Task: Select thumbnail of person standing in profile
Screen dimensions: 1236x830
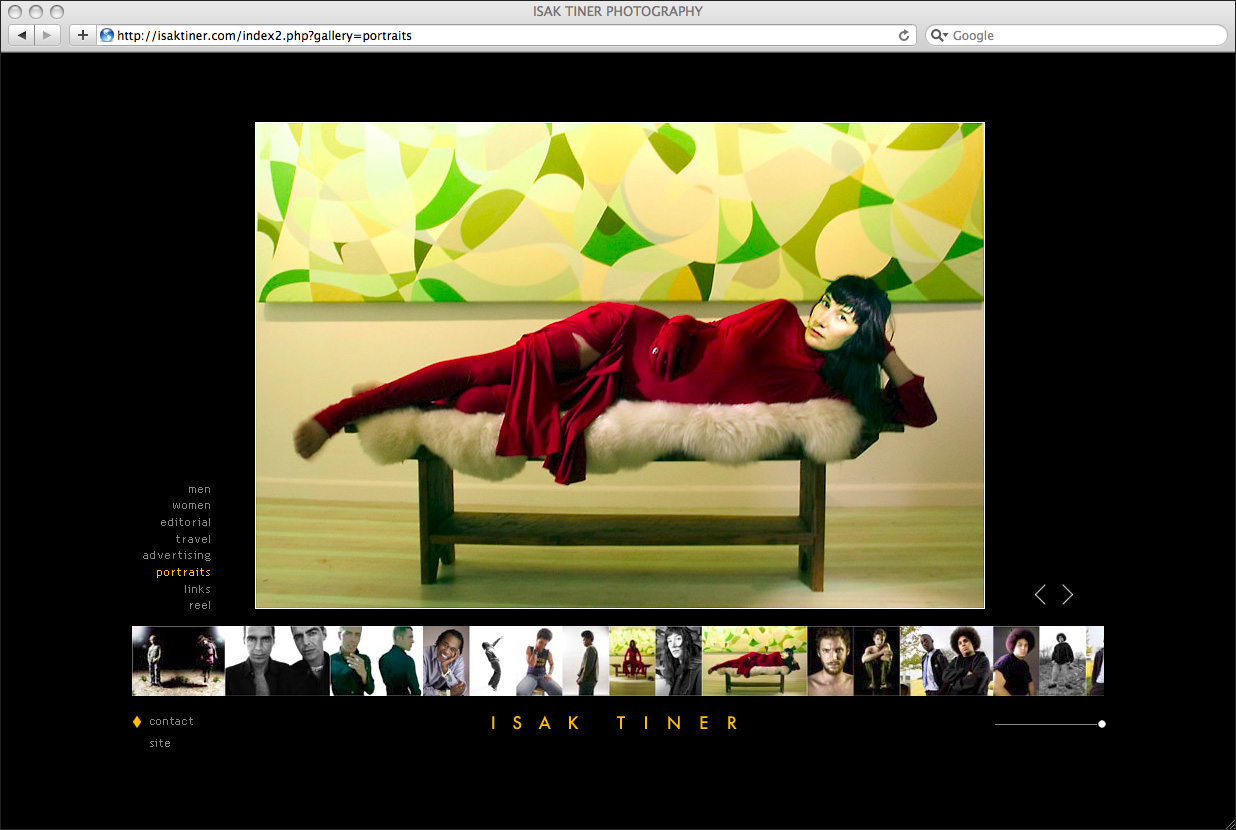Action: click(x=586, y=661)
